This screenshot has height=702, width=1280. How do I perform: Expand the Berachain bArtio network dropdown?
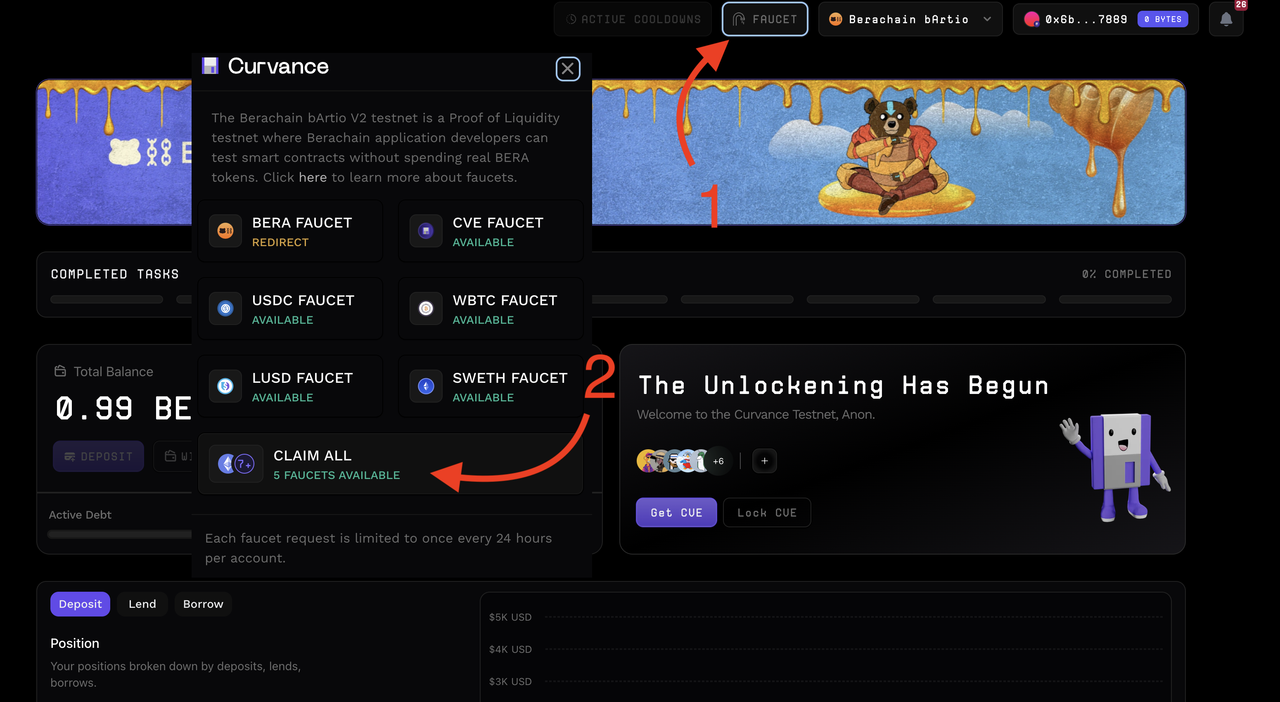[x=910, y=19]
